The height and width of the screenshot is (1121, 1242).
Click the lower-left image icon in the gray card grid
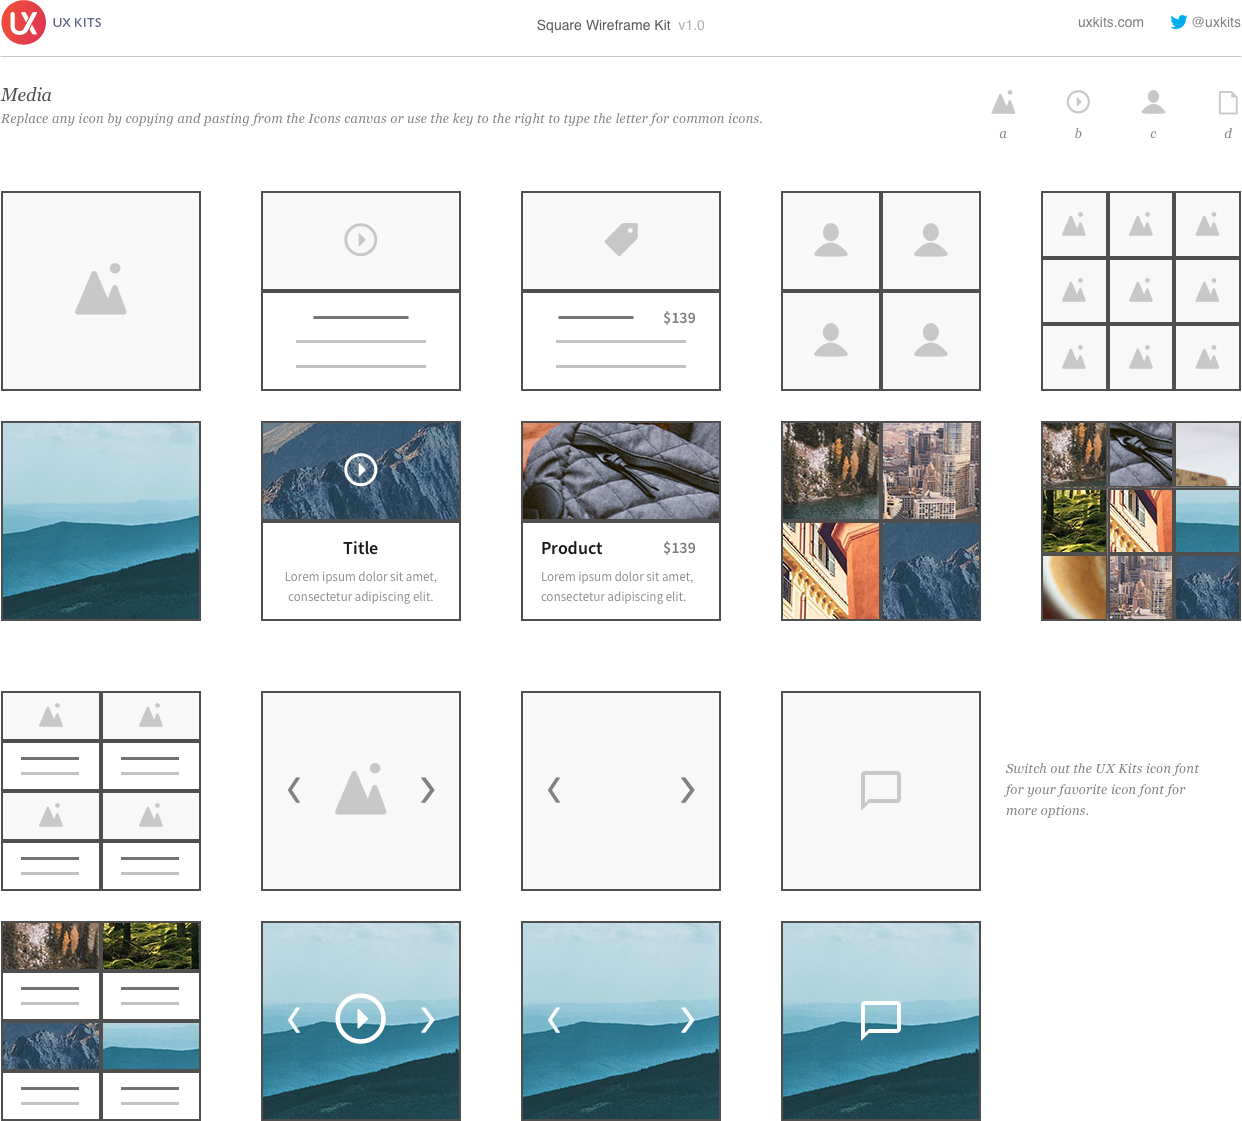click(51, 815)
